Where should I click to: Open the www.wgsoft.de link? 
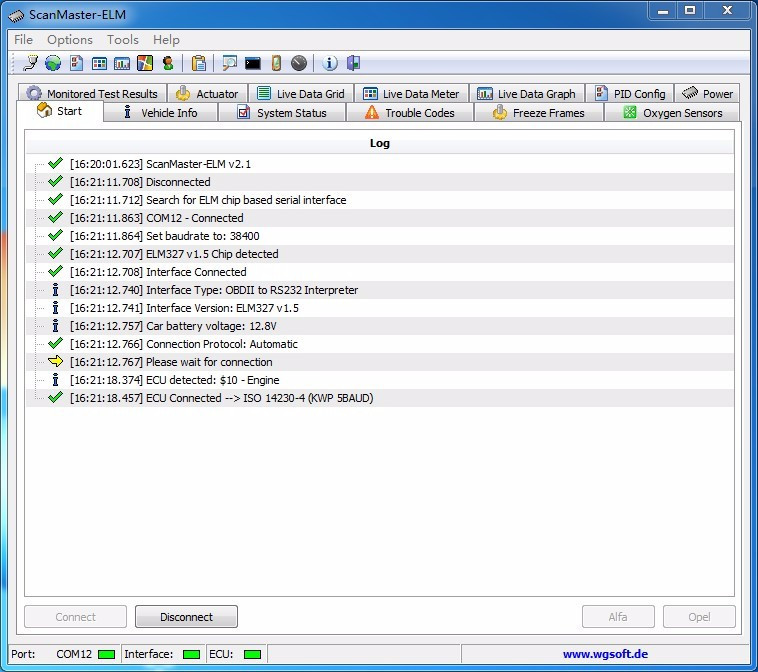[605, 654]
